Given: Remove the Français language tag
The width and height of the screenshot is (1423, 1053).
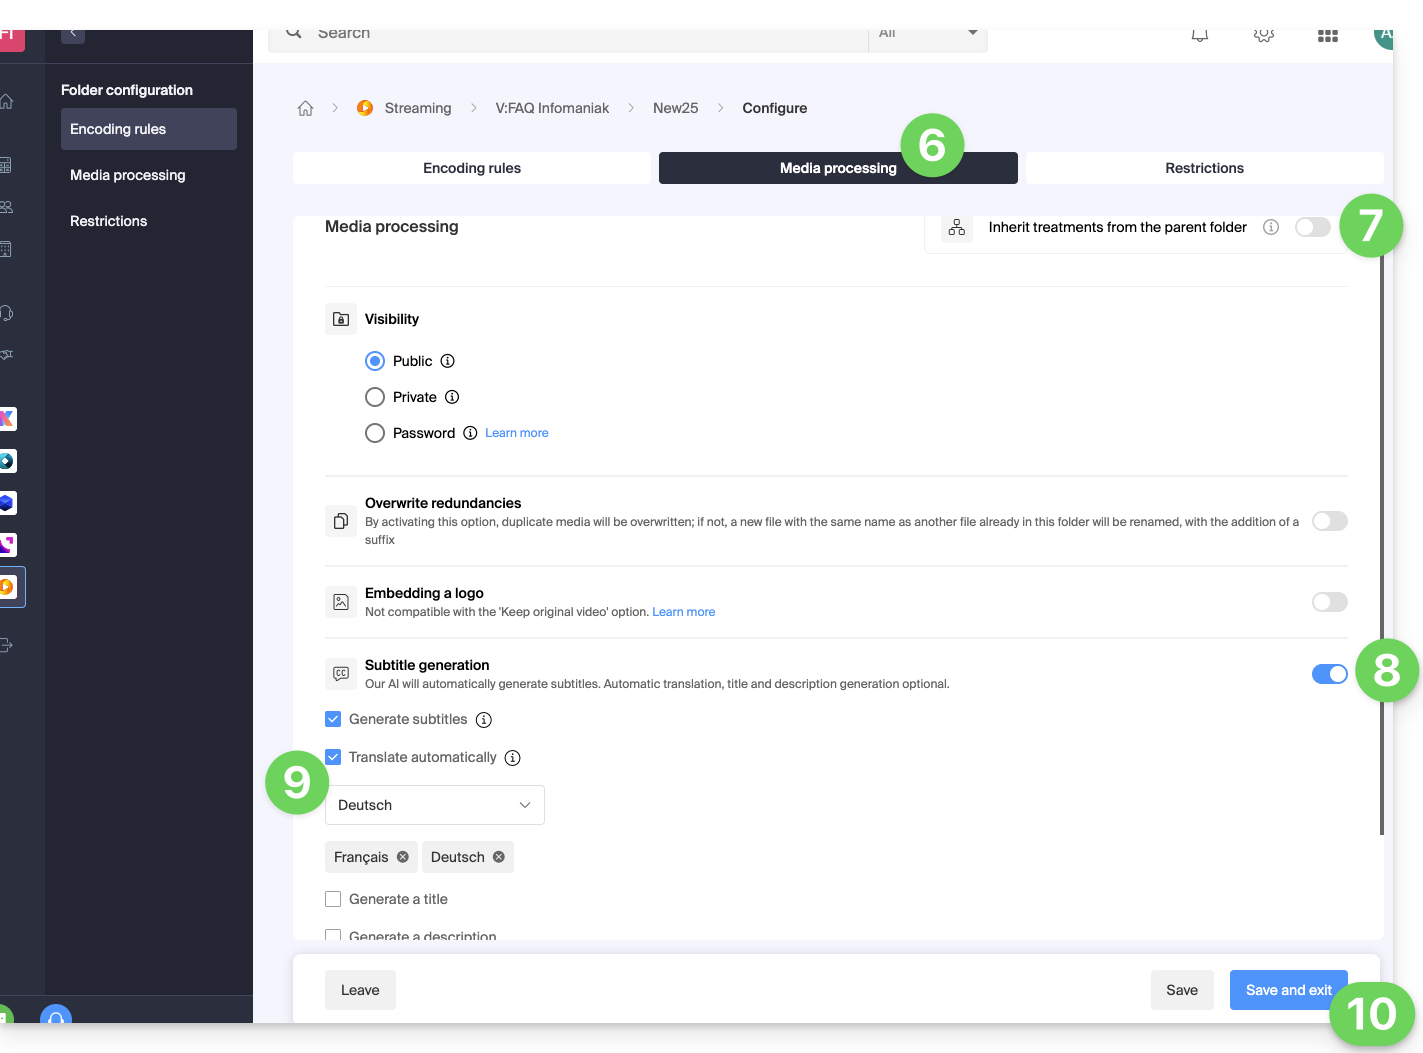Looking at the screenshot, I should (x=403, y=857).
